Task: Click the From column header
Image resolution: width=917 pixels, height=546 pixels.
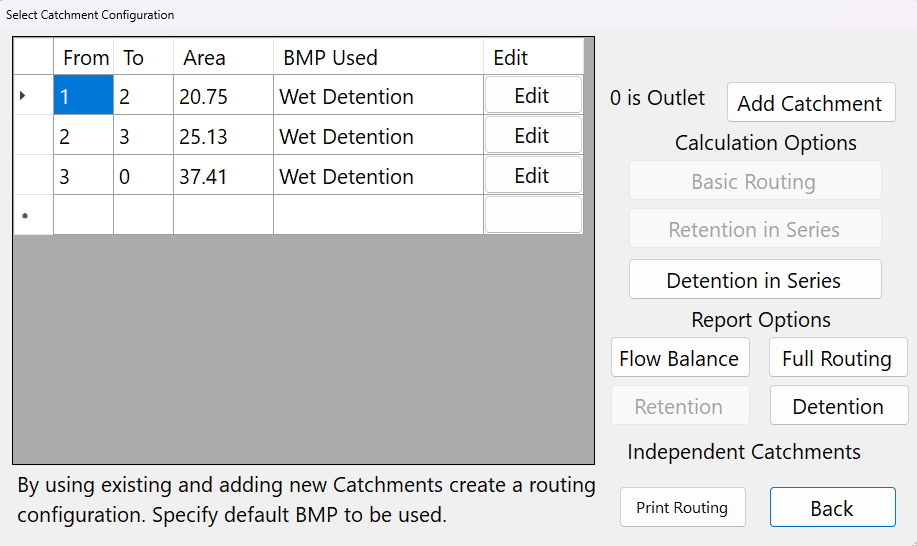Action: pyautogui.click(x=84, y=58)
